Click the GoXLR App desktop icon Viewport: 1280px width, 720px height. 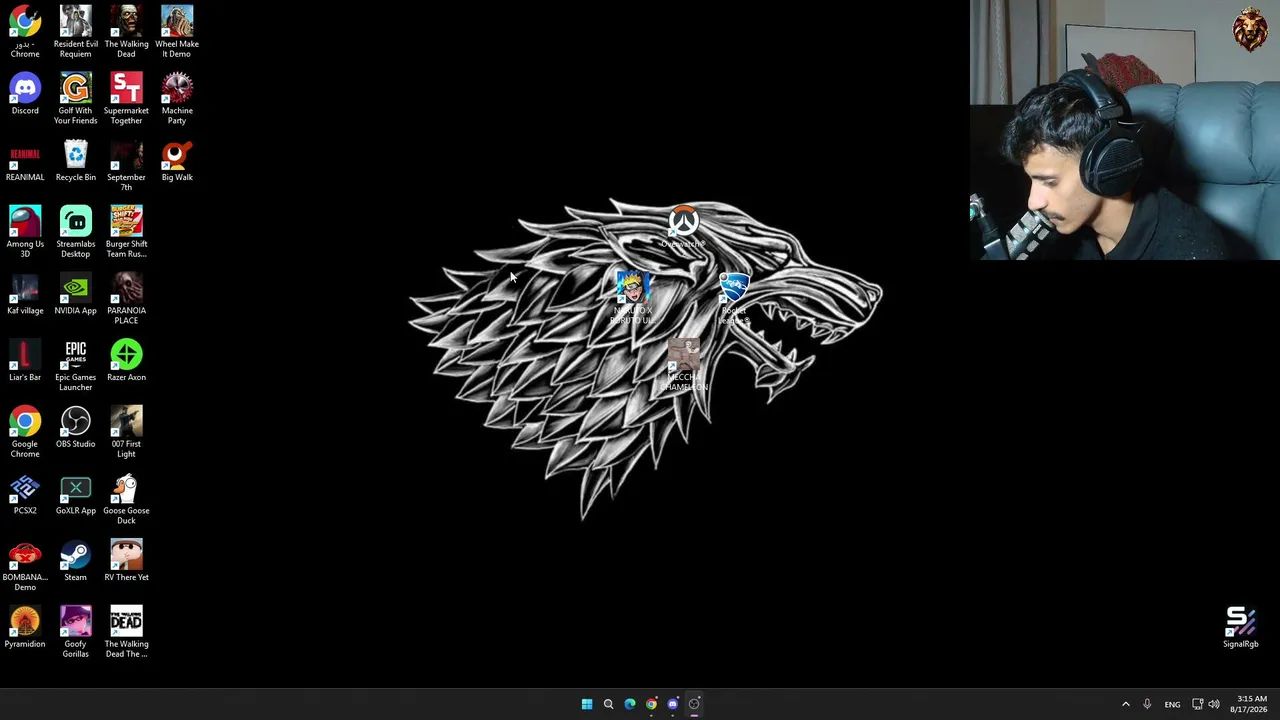point(76,494)
